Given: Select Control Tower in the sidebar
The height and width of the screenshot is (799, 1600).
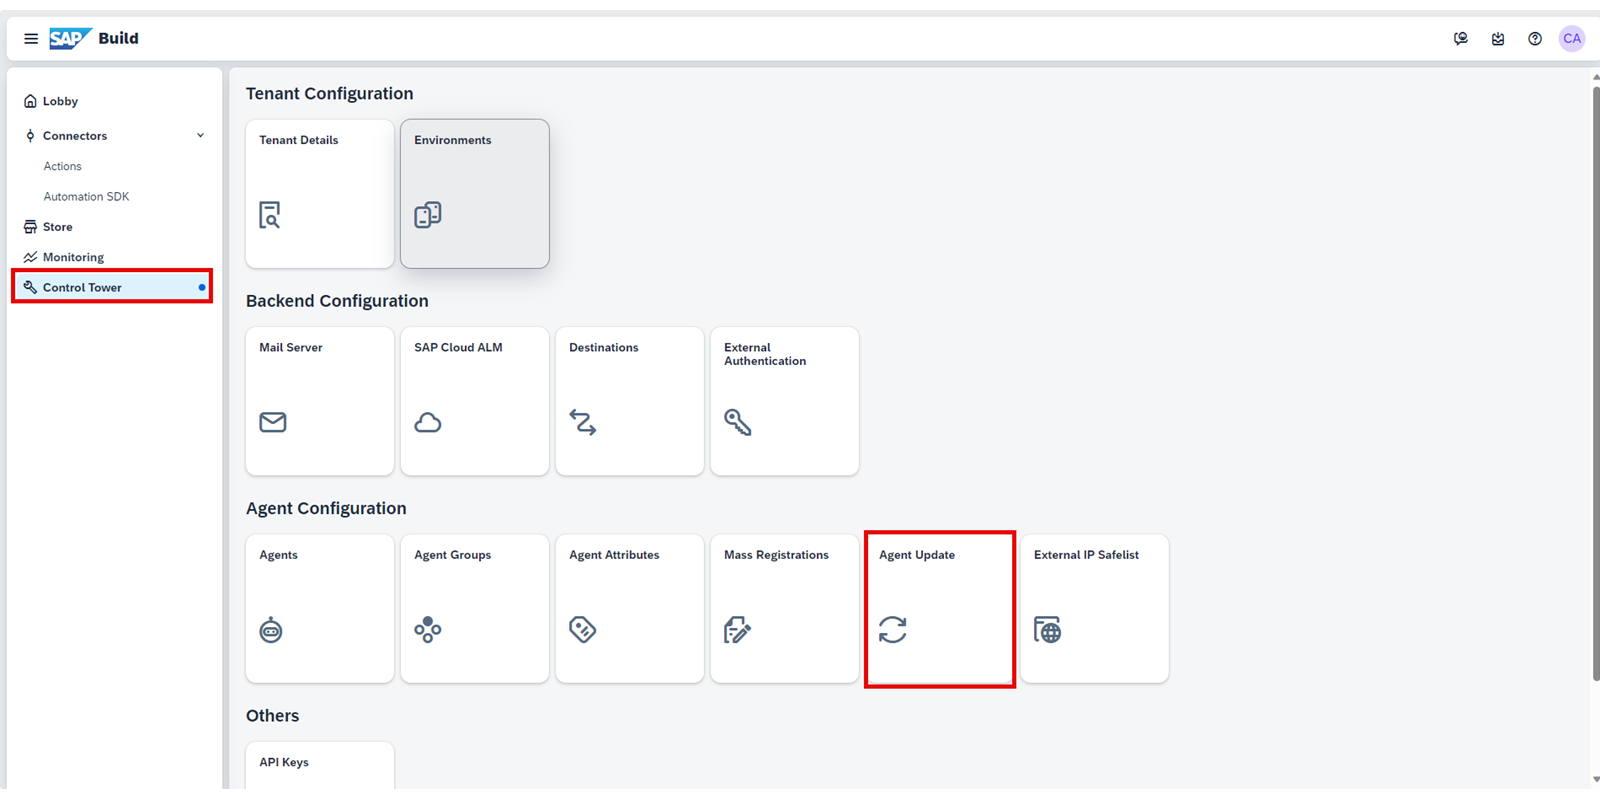Looking at the screenshot, I should pos(112,287).
